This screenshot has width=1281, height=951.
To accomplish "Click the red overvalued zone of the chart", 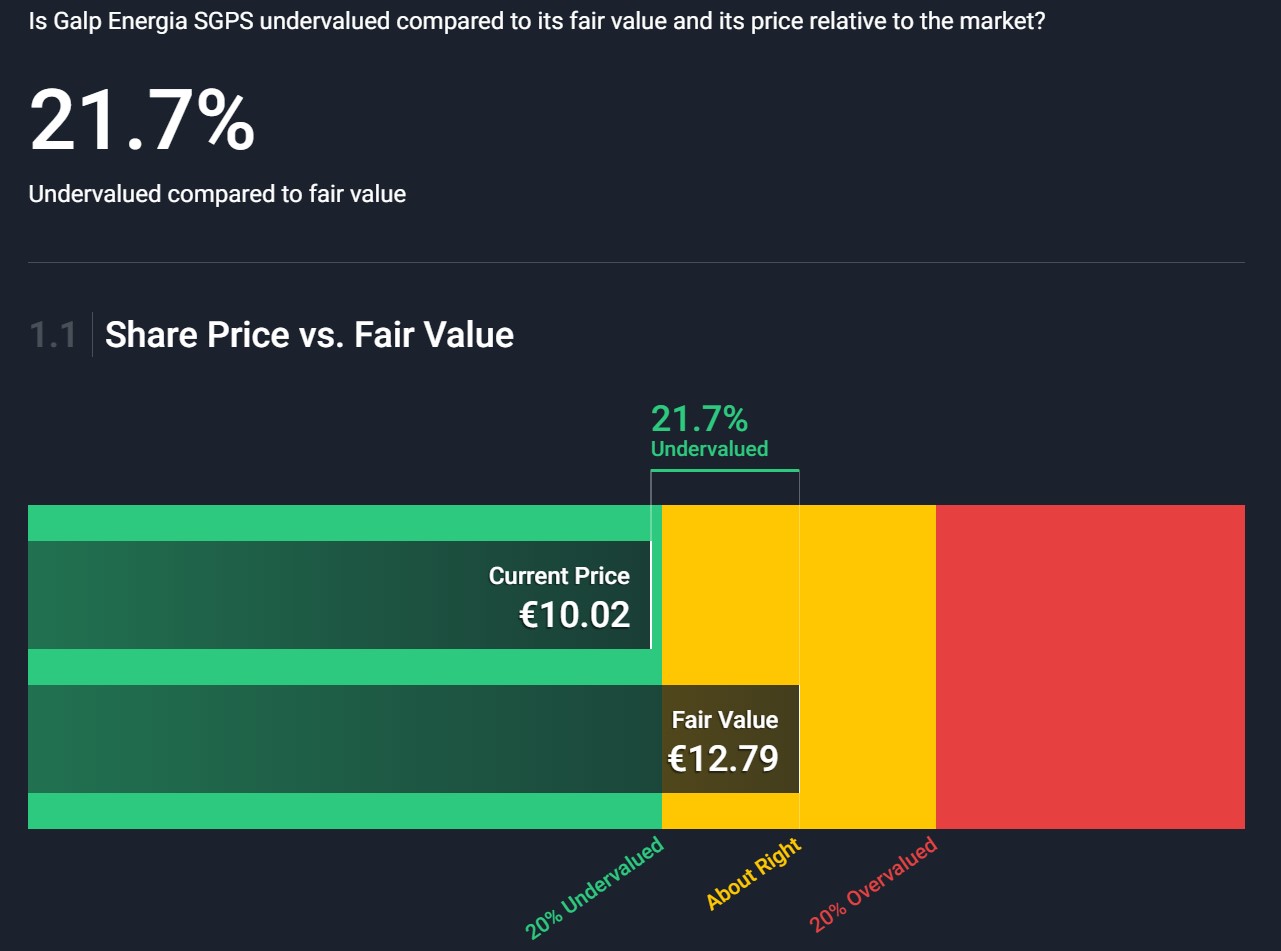I will pyautogui.click(x=1090, y=666).
